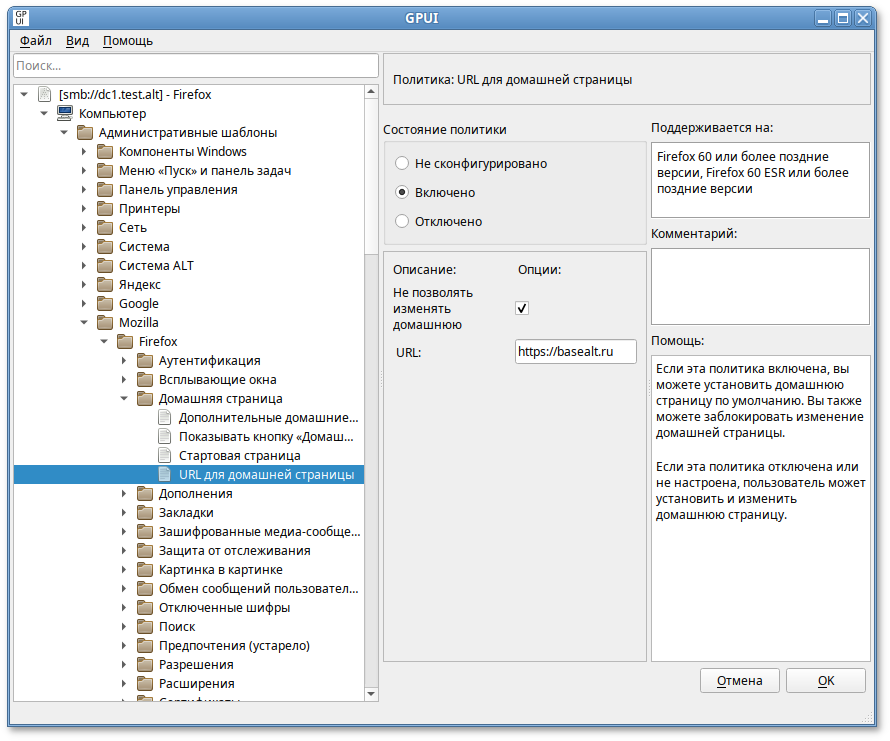Click the tree's scroll-down arrow

(x=372, y=693)
